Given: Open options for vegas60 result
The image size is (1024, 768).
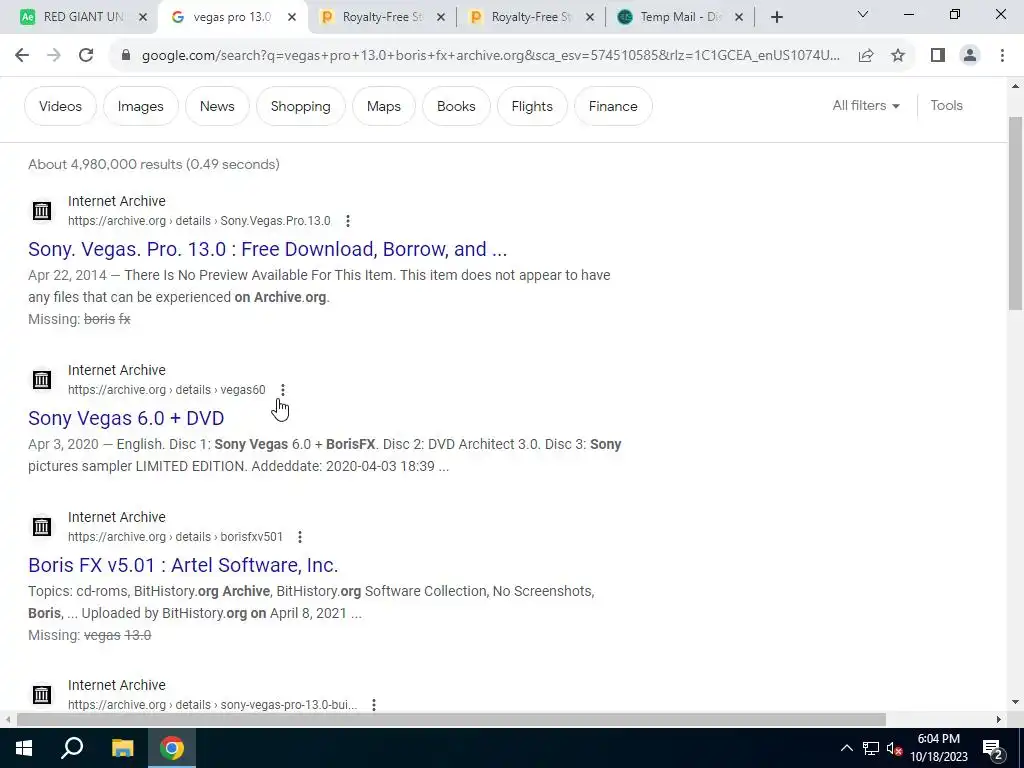Looking at the screenshot, I should tap(283, 390).
